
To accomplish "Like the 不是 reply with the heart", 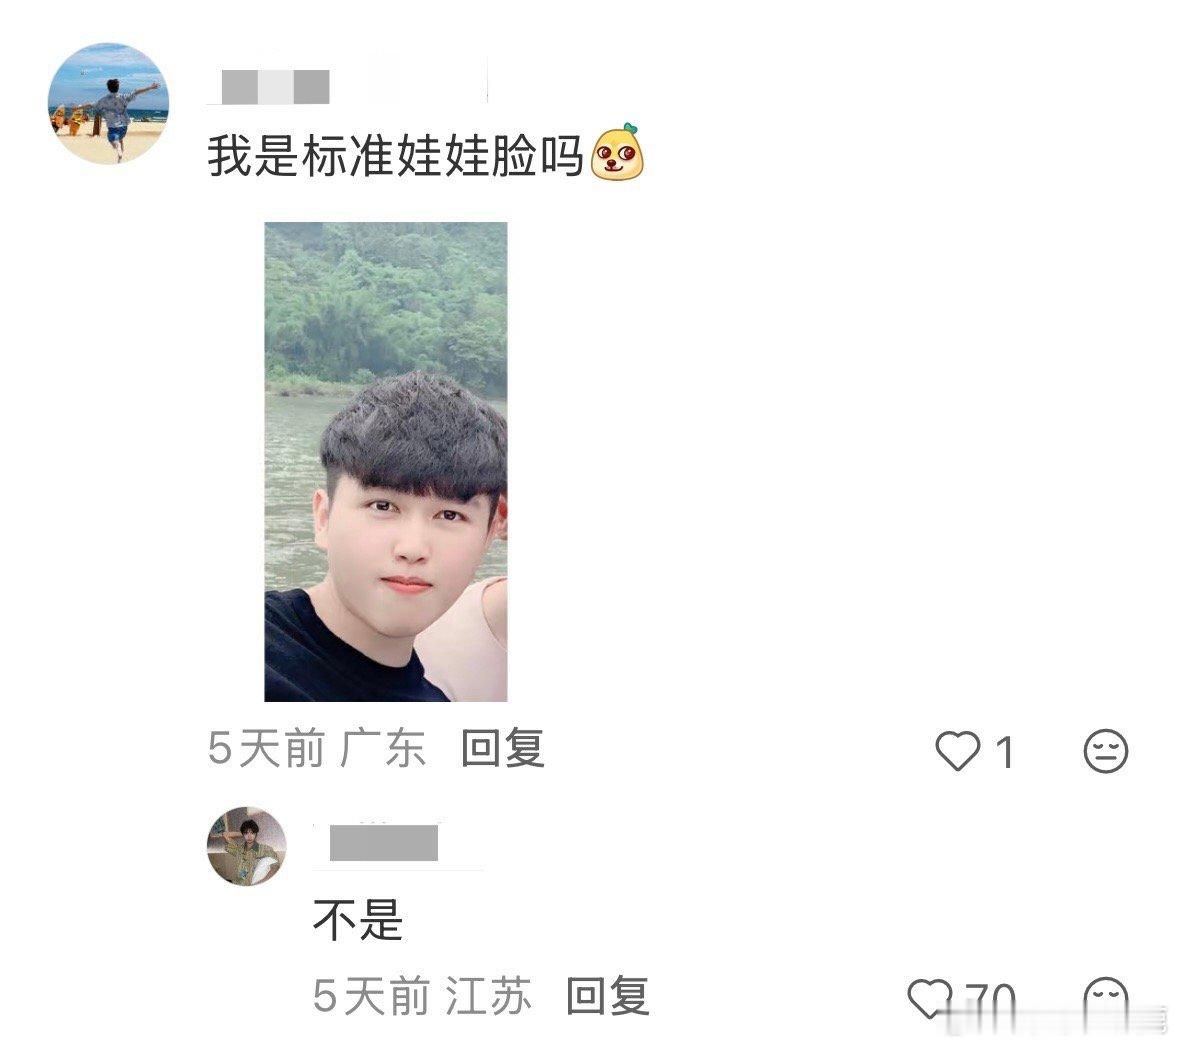I will [930, 998].
